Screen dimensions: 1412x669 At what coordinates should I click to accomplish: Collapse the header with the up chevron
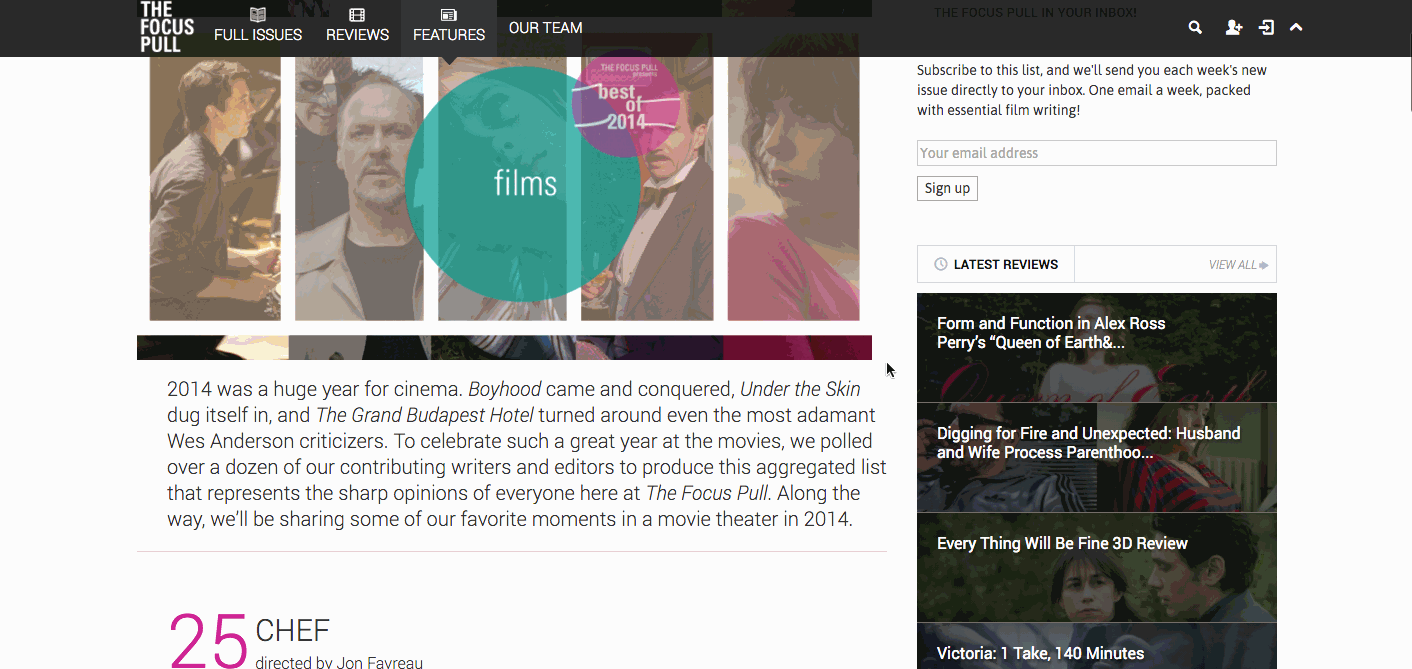click(1296, 28)
